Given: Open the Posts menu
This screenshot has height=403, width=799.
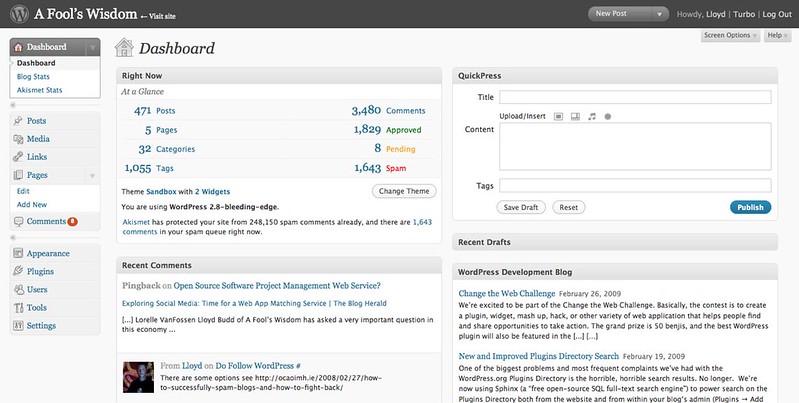Looking at the screenshot, I should [x=36, y=121].
